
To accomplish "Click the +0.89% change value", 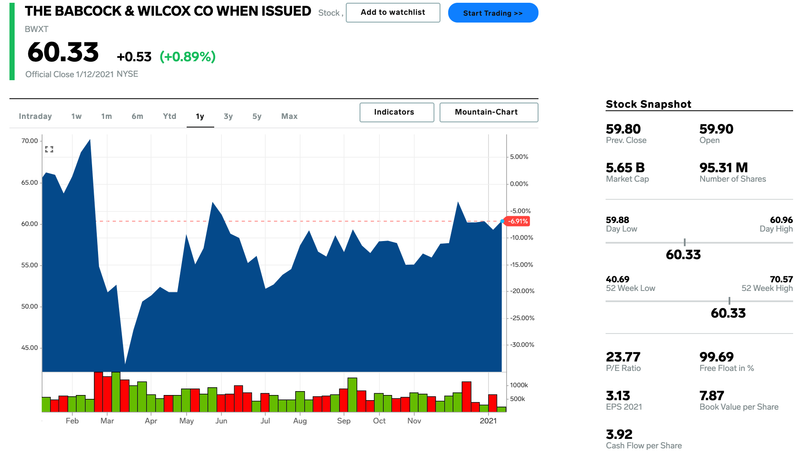I will [188, 57].
